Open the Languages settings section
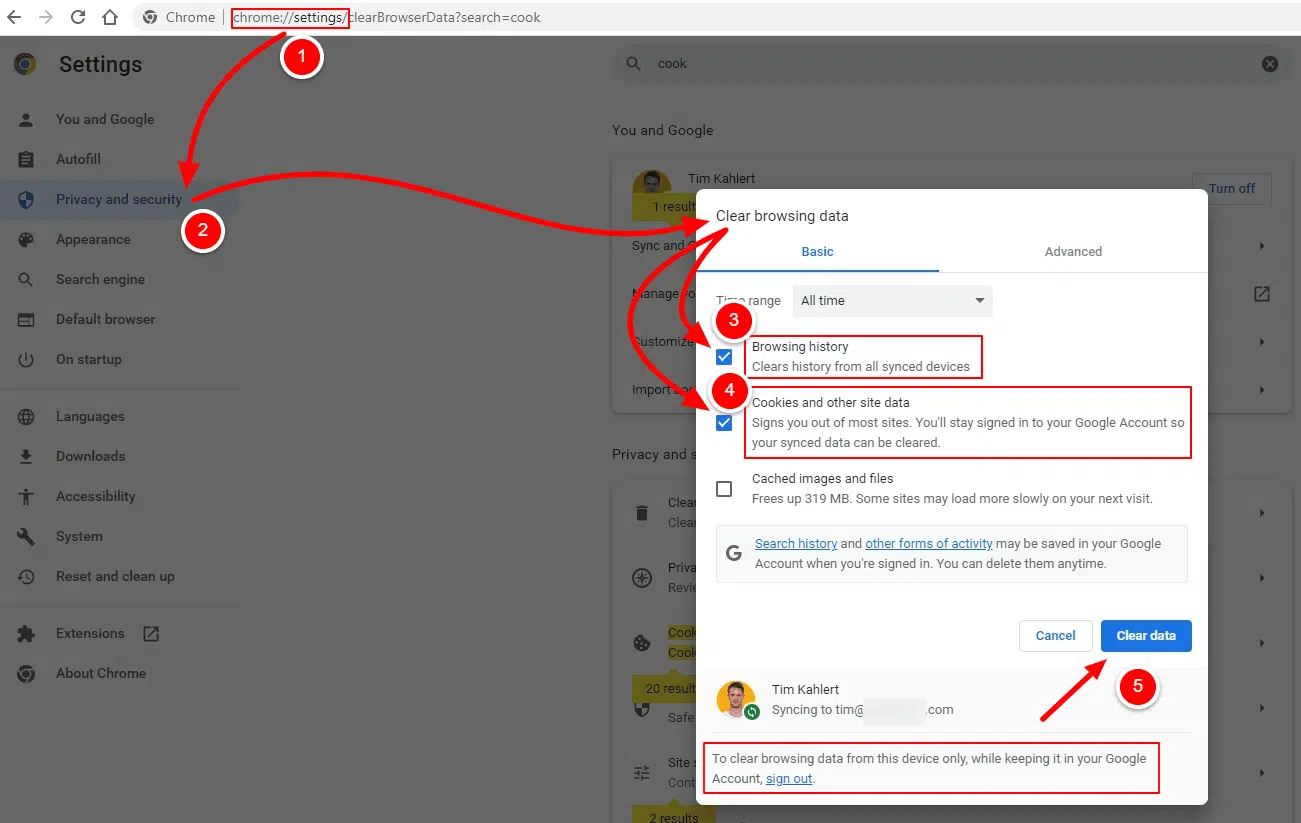1301x823 pixels. tap(90, 416)
